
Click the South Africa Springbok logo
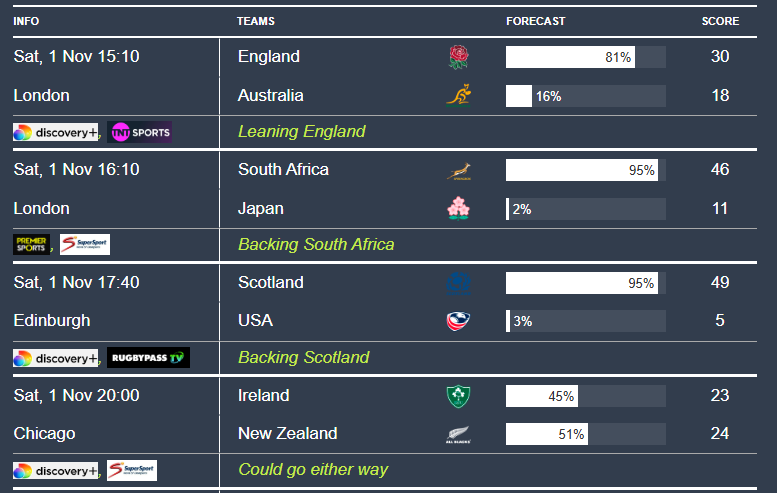point(457,170)
